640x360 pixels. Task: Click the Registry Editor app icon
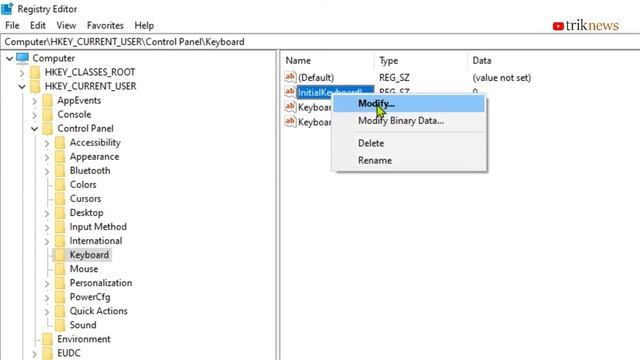pyautogui.click(x=7, y=8)
